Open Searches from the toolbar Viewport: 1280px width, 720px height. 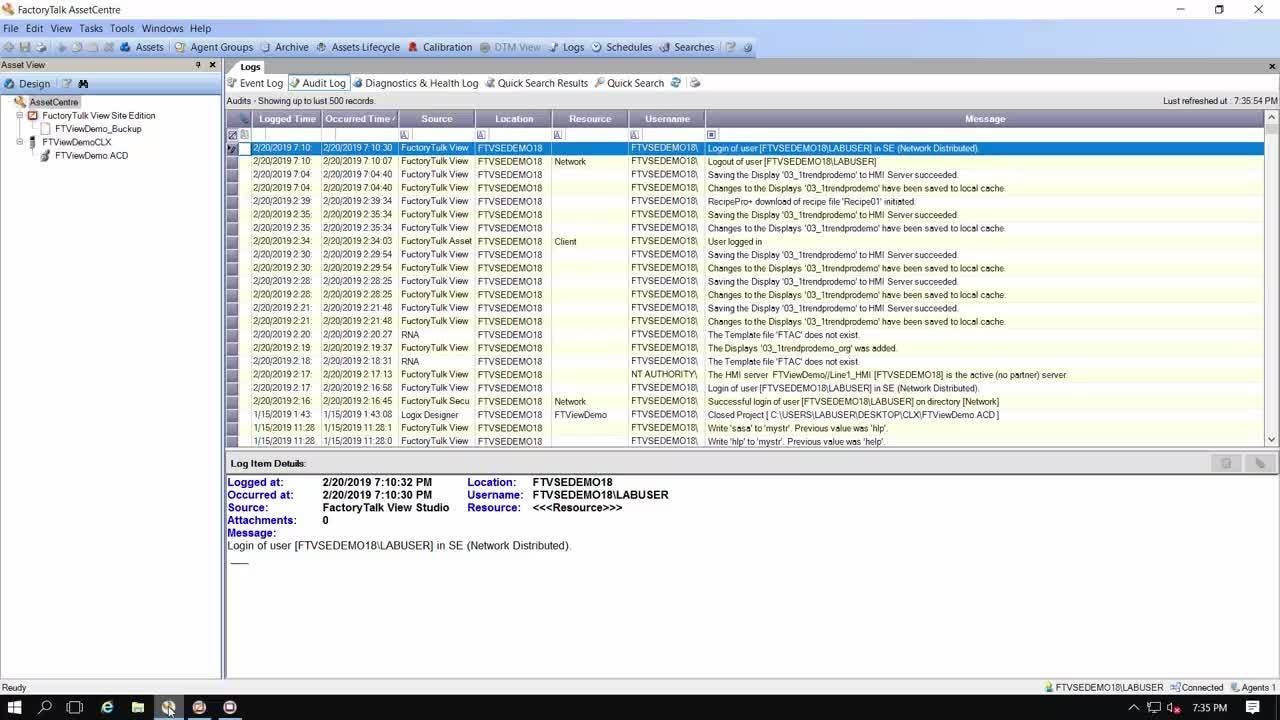pyautogui.click(x=686, y=47)
